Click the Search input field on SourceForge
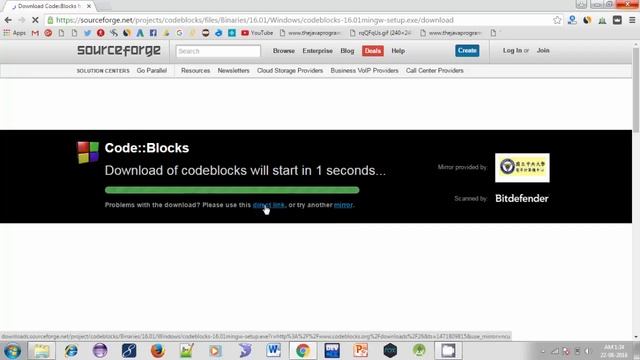The width and height of the screenshot is (640, 360). coord(218,51)
